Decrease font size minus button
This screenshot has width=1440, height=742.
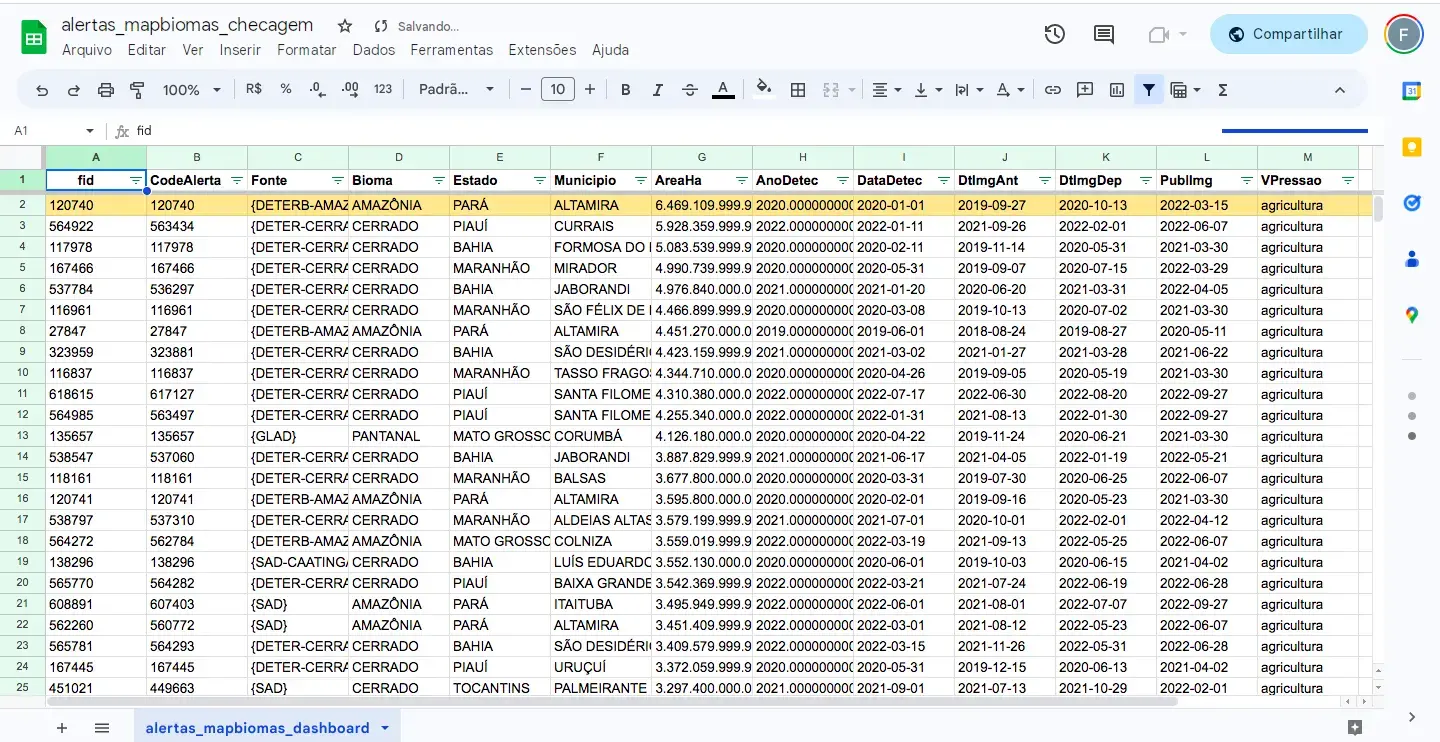tap(526, 90)
